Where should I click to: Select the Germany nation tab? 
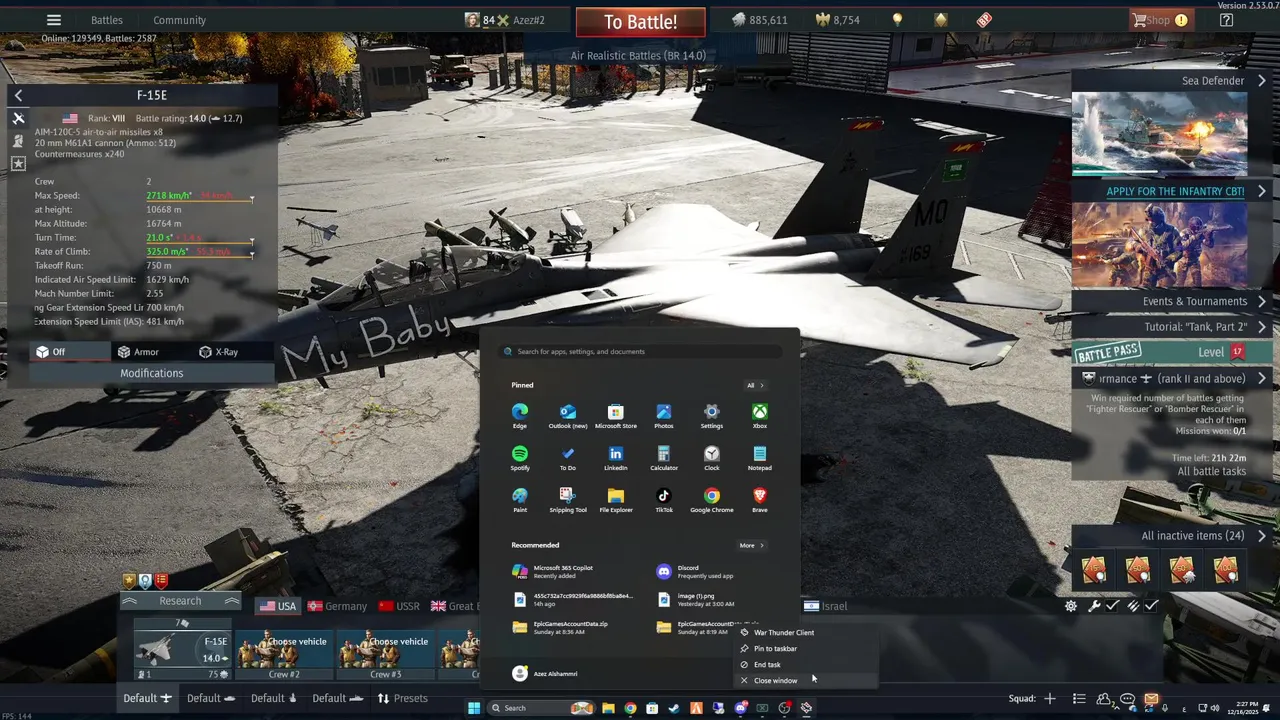pyautogui.click(x=337, y=606)
